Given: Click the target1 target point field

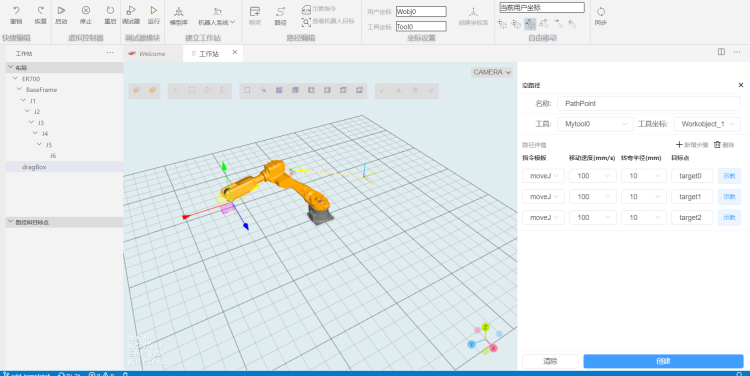Looking at the screenshot, I should pyautogui.click(x=692, y=197).
